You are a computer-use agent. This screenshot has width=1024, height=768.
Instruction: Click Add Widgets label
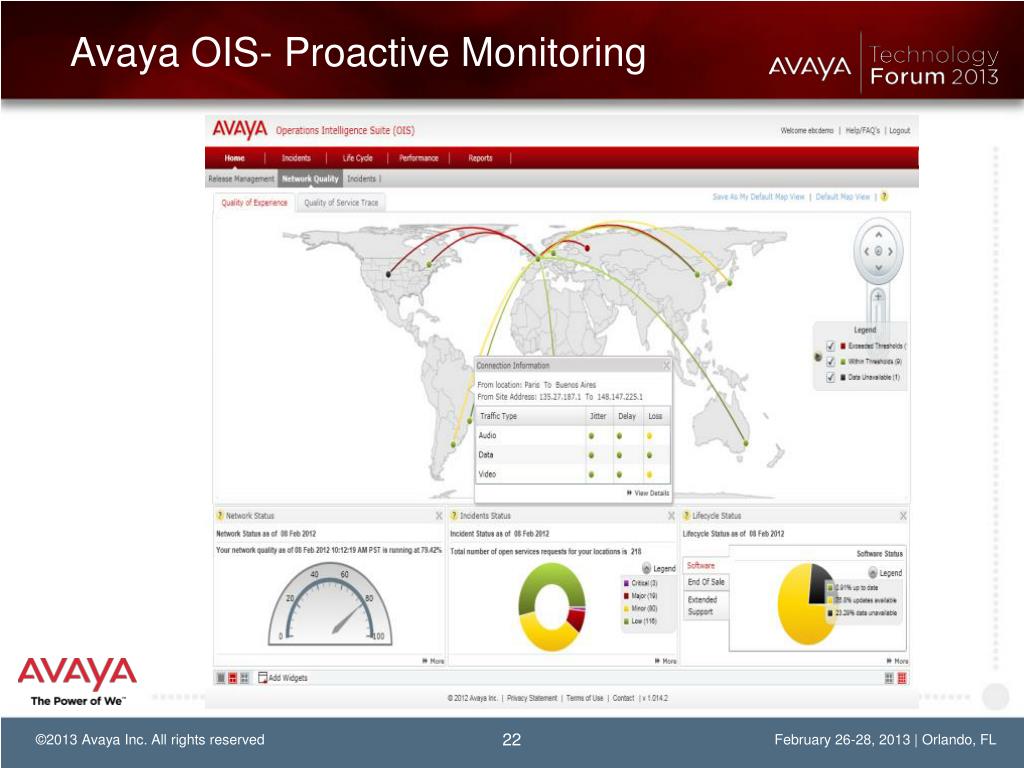click(288, 678)
